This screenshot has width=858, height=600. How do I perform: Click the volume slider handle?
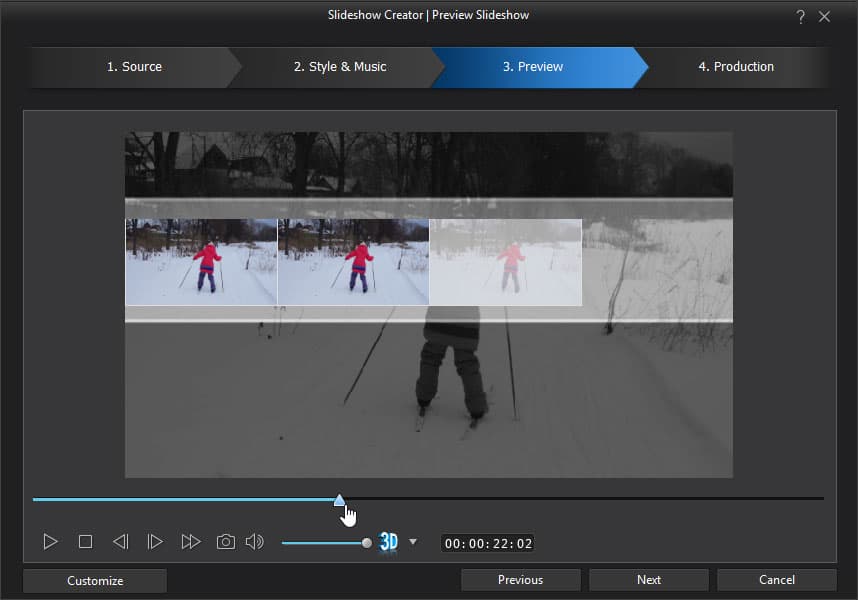(367, 543)
